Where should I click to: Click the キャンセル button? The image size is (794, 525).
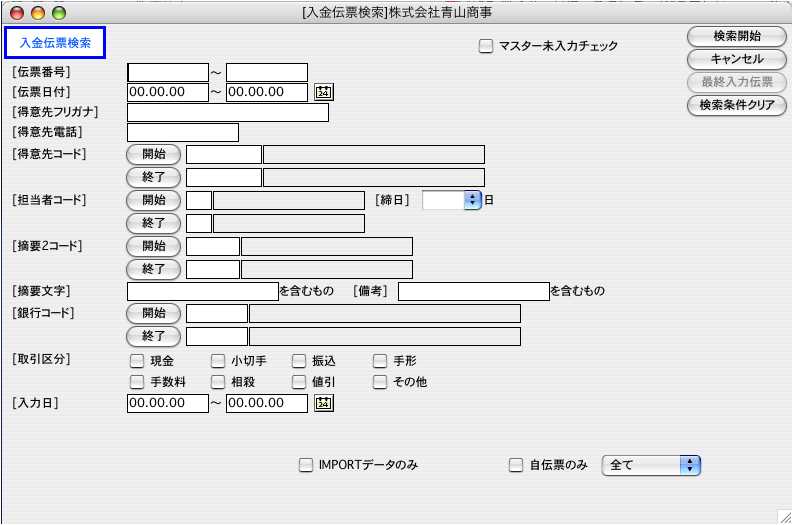[737, 60]
